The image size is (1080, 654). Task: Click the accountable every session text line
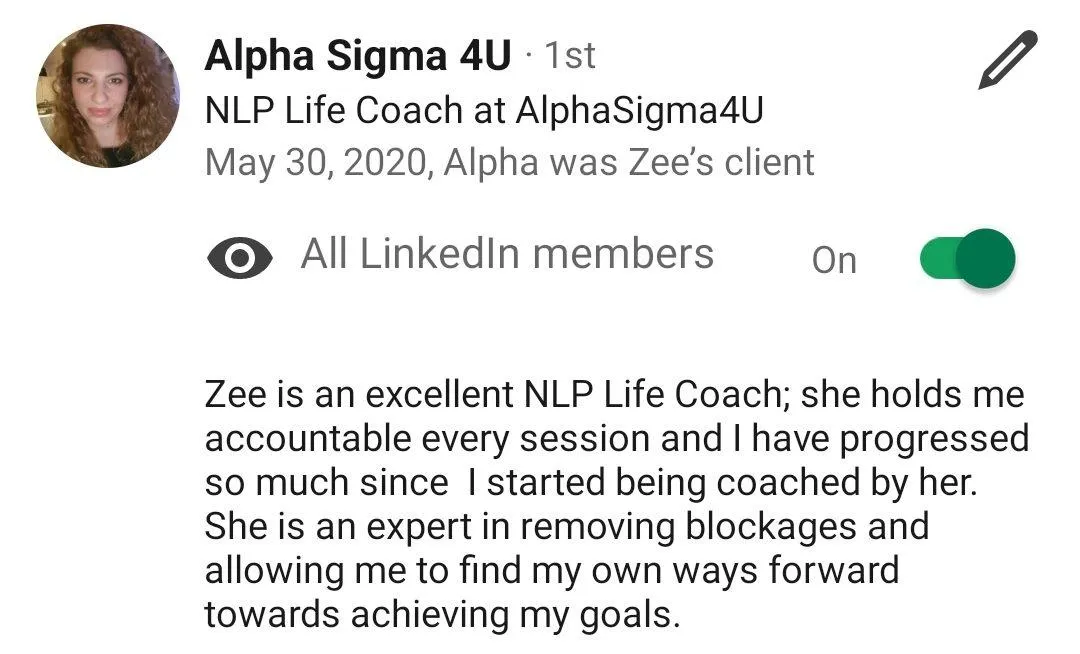click(617, 439)
